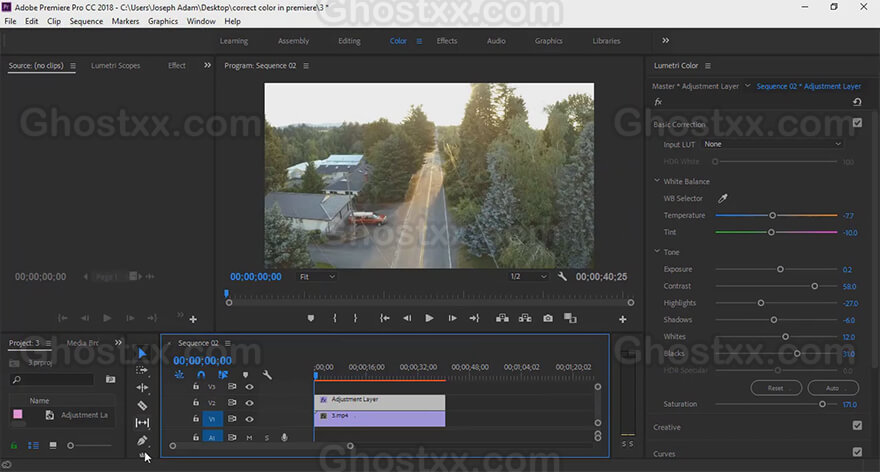880x472 pixels.
Task: Click the Tone Auto button
Action: 833,388
